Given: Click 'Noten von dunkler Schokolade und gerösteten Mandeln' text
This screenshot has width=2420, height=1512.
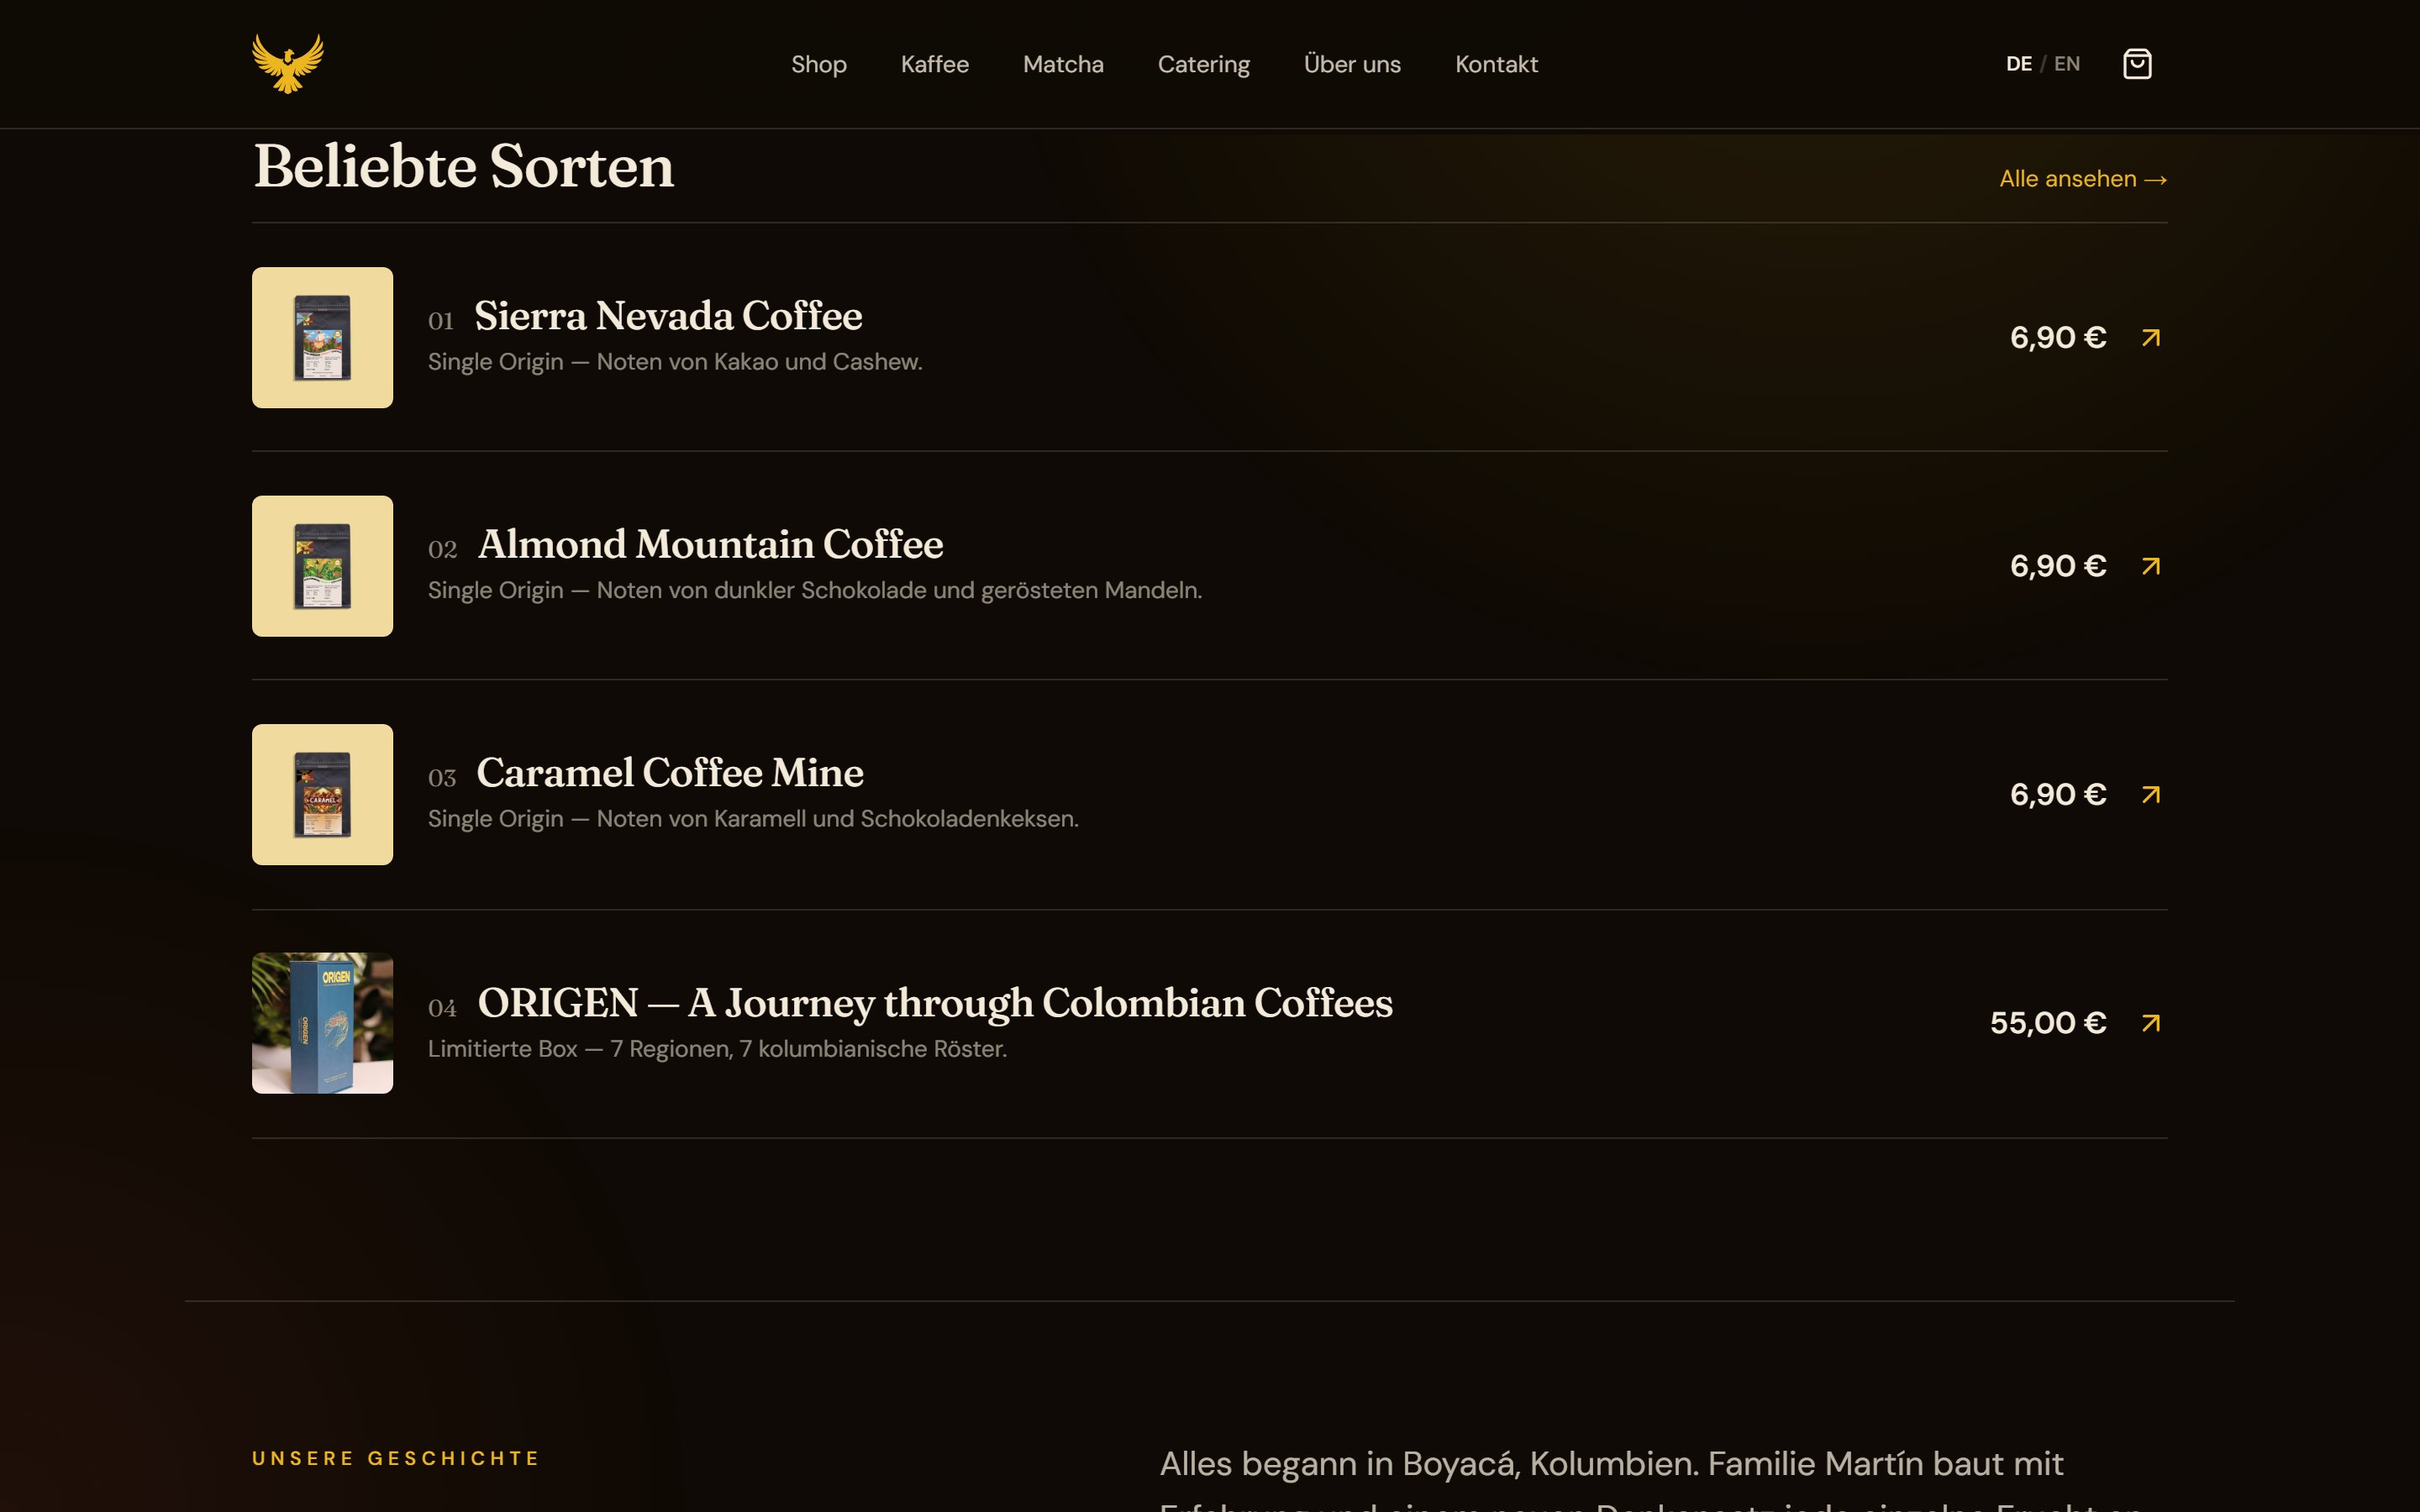Looking at the screenshot, I should (898, 590).
